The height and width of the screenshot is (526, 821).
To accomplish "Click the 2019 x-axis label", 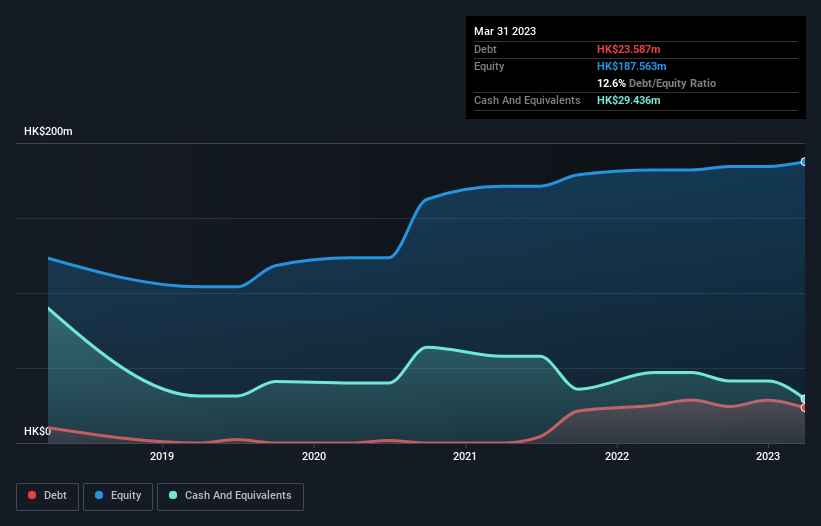I will coord(162,456).
